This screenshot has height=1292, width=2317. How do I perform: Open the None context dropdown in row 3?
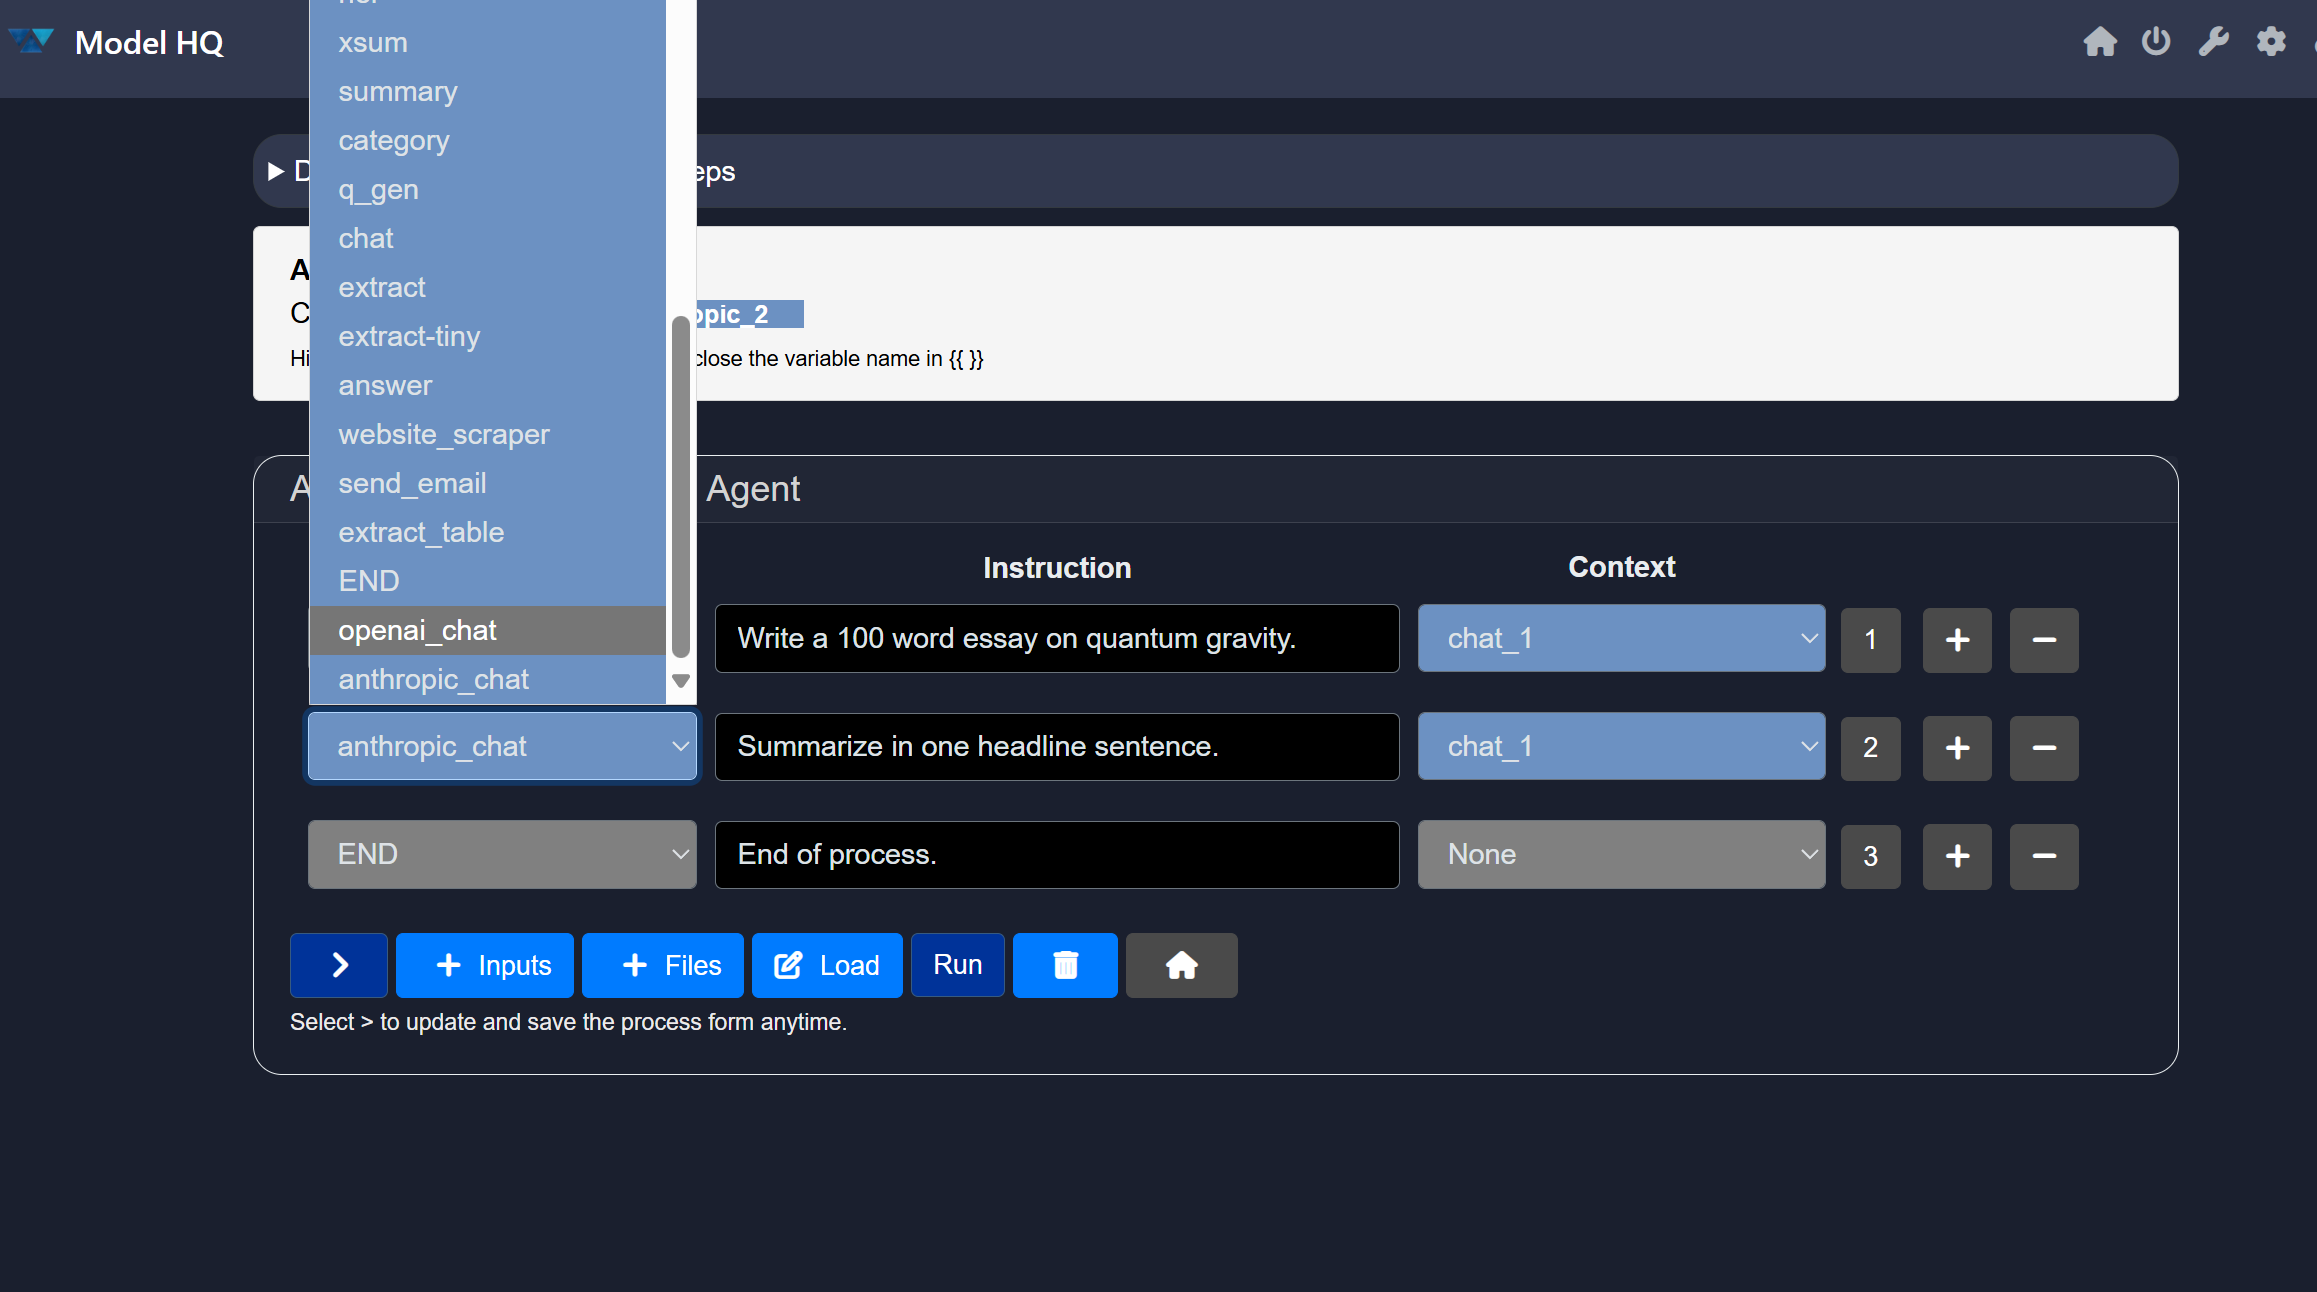[1621, 854]
